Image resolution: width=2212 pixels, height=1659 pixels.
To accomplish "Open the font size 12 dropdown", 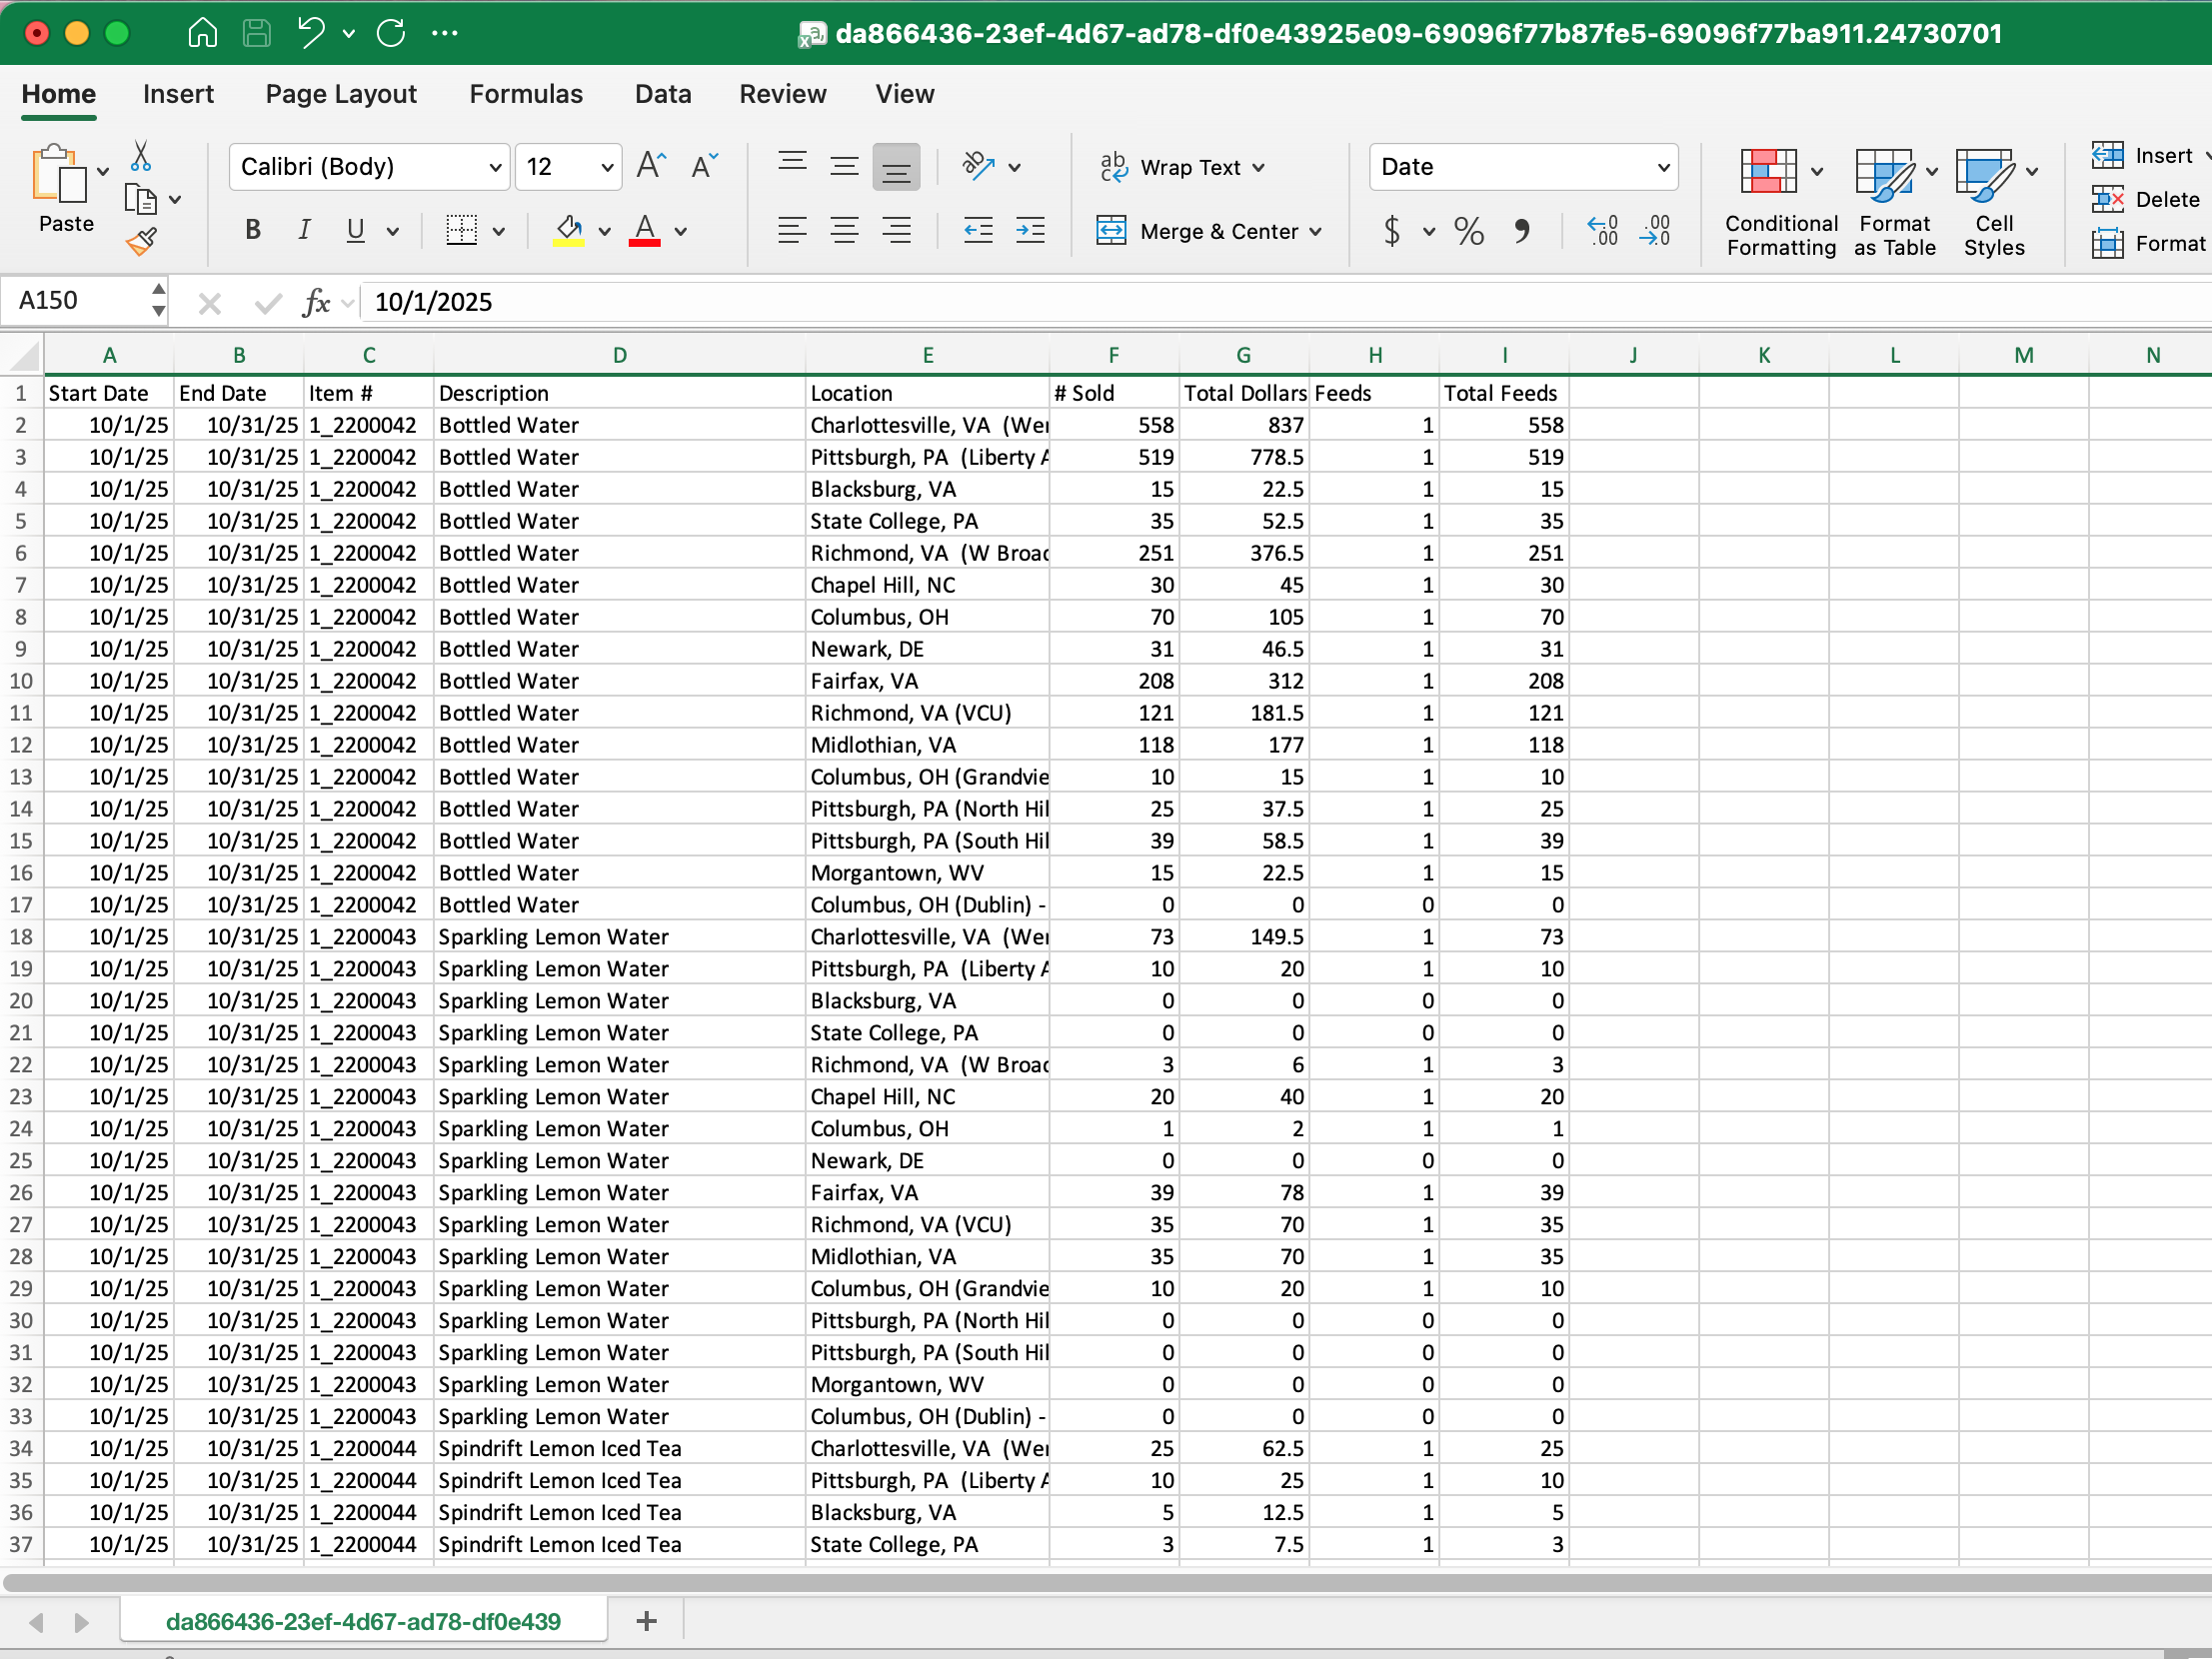I will coord(606,167).
